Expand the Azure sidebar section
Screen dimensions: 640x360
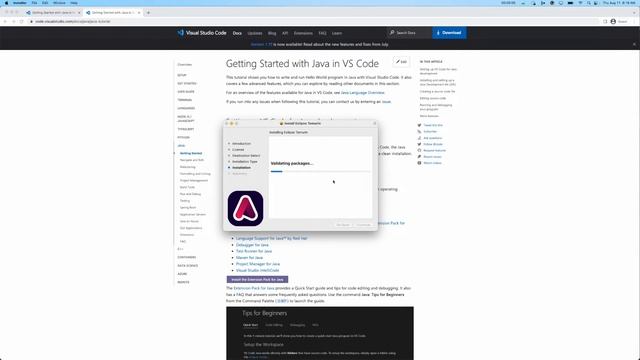[x=182, y=274]
